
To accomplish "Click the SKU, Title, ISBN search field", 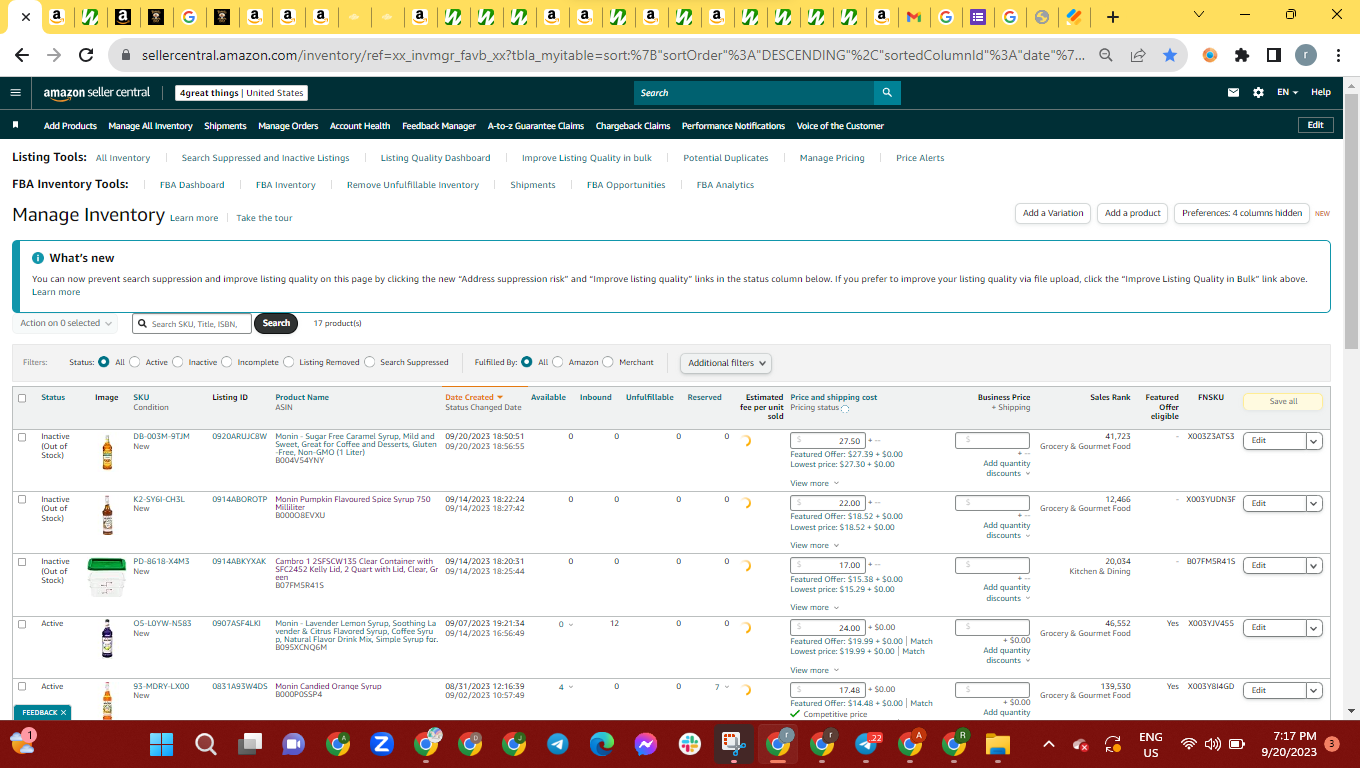I will 192,324.
